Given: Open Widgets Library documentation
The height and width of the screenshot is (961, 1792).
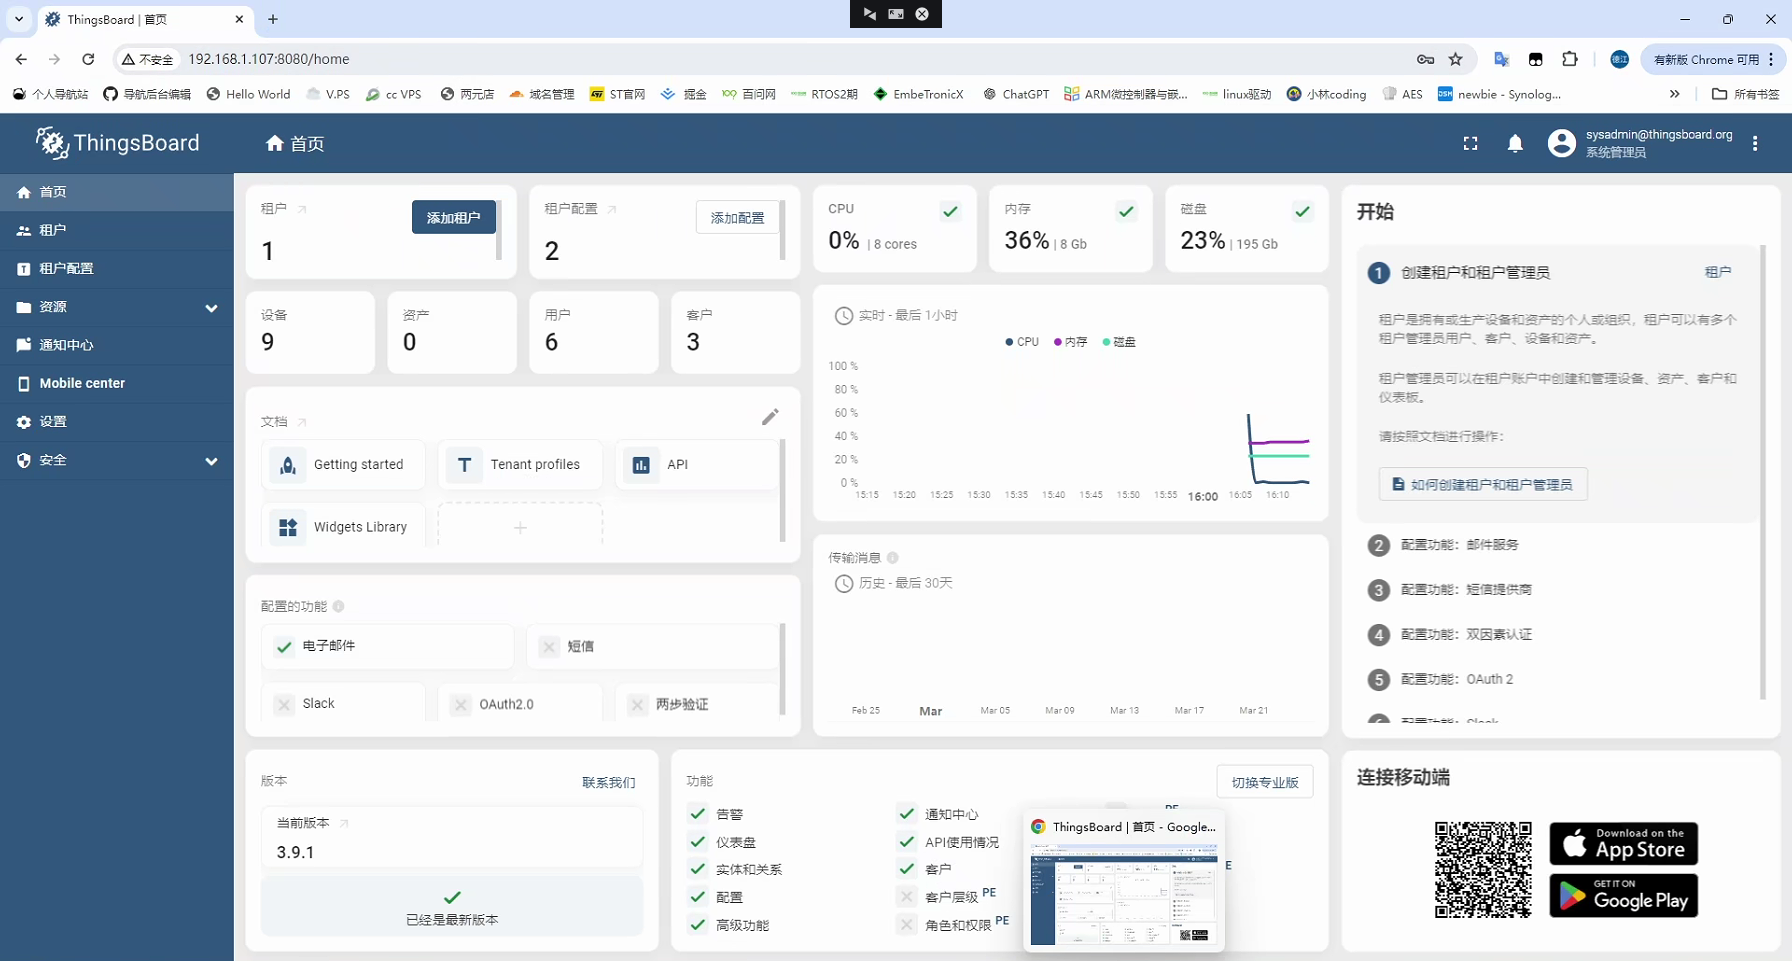Looking at the screenshot, I should coord(343,527).
